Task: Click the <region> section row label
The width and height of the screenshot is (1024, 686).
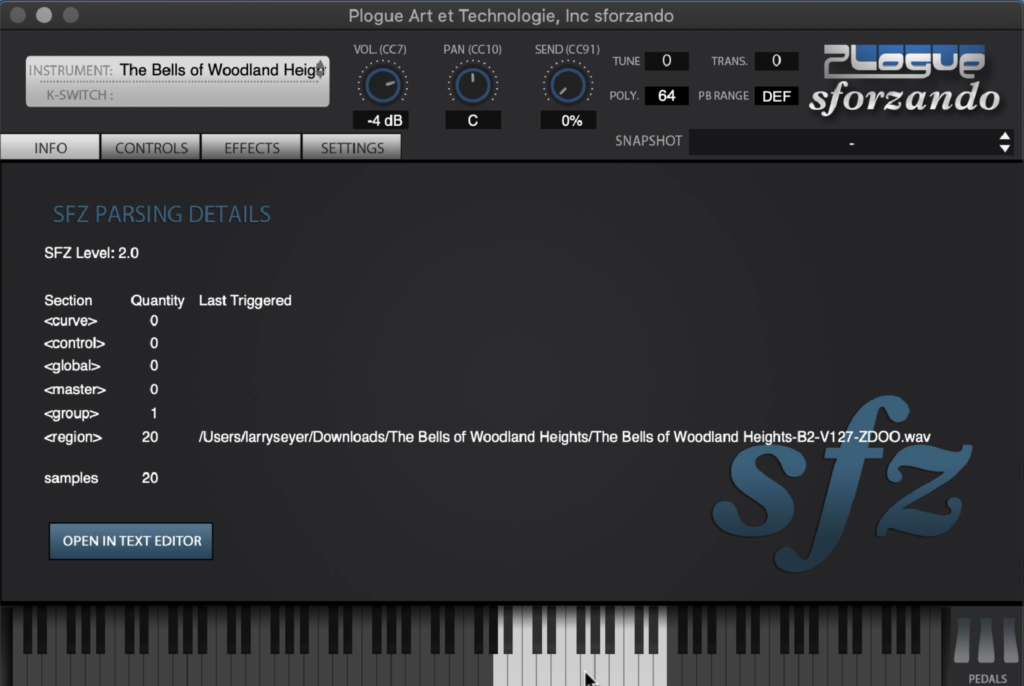Action: pyautogui.click(x=72, y=437)
